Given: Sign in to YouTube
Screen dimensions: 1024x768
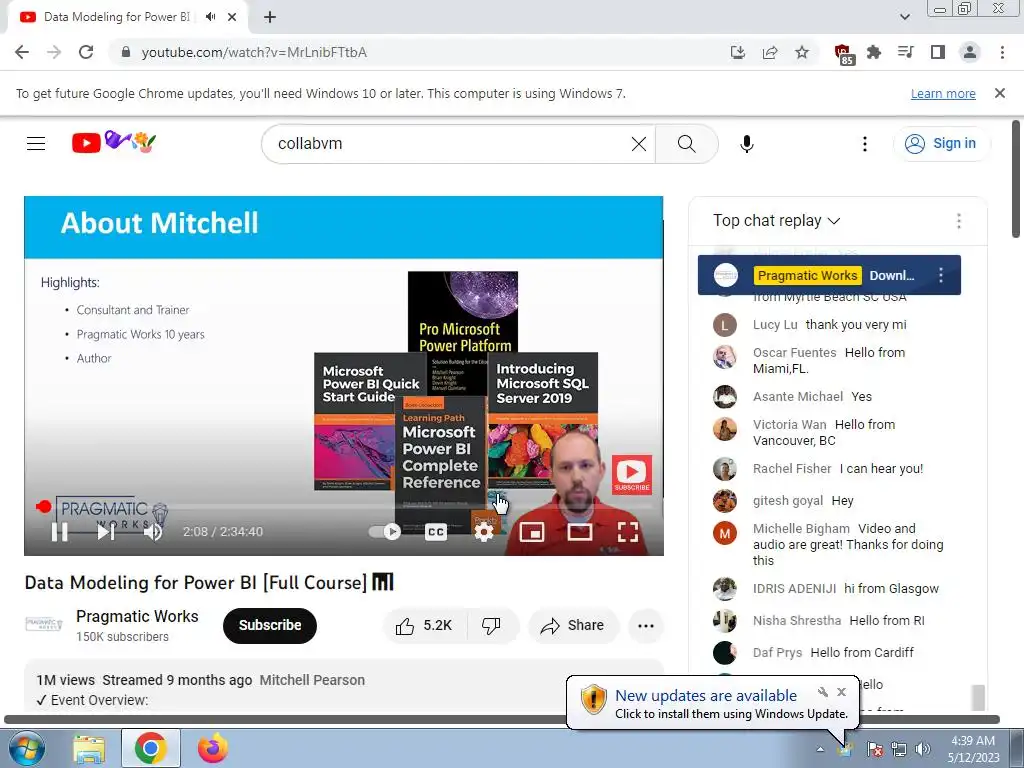Looking at the screenshot, I should click(941, 144).
